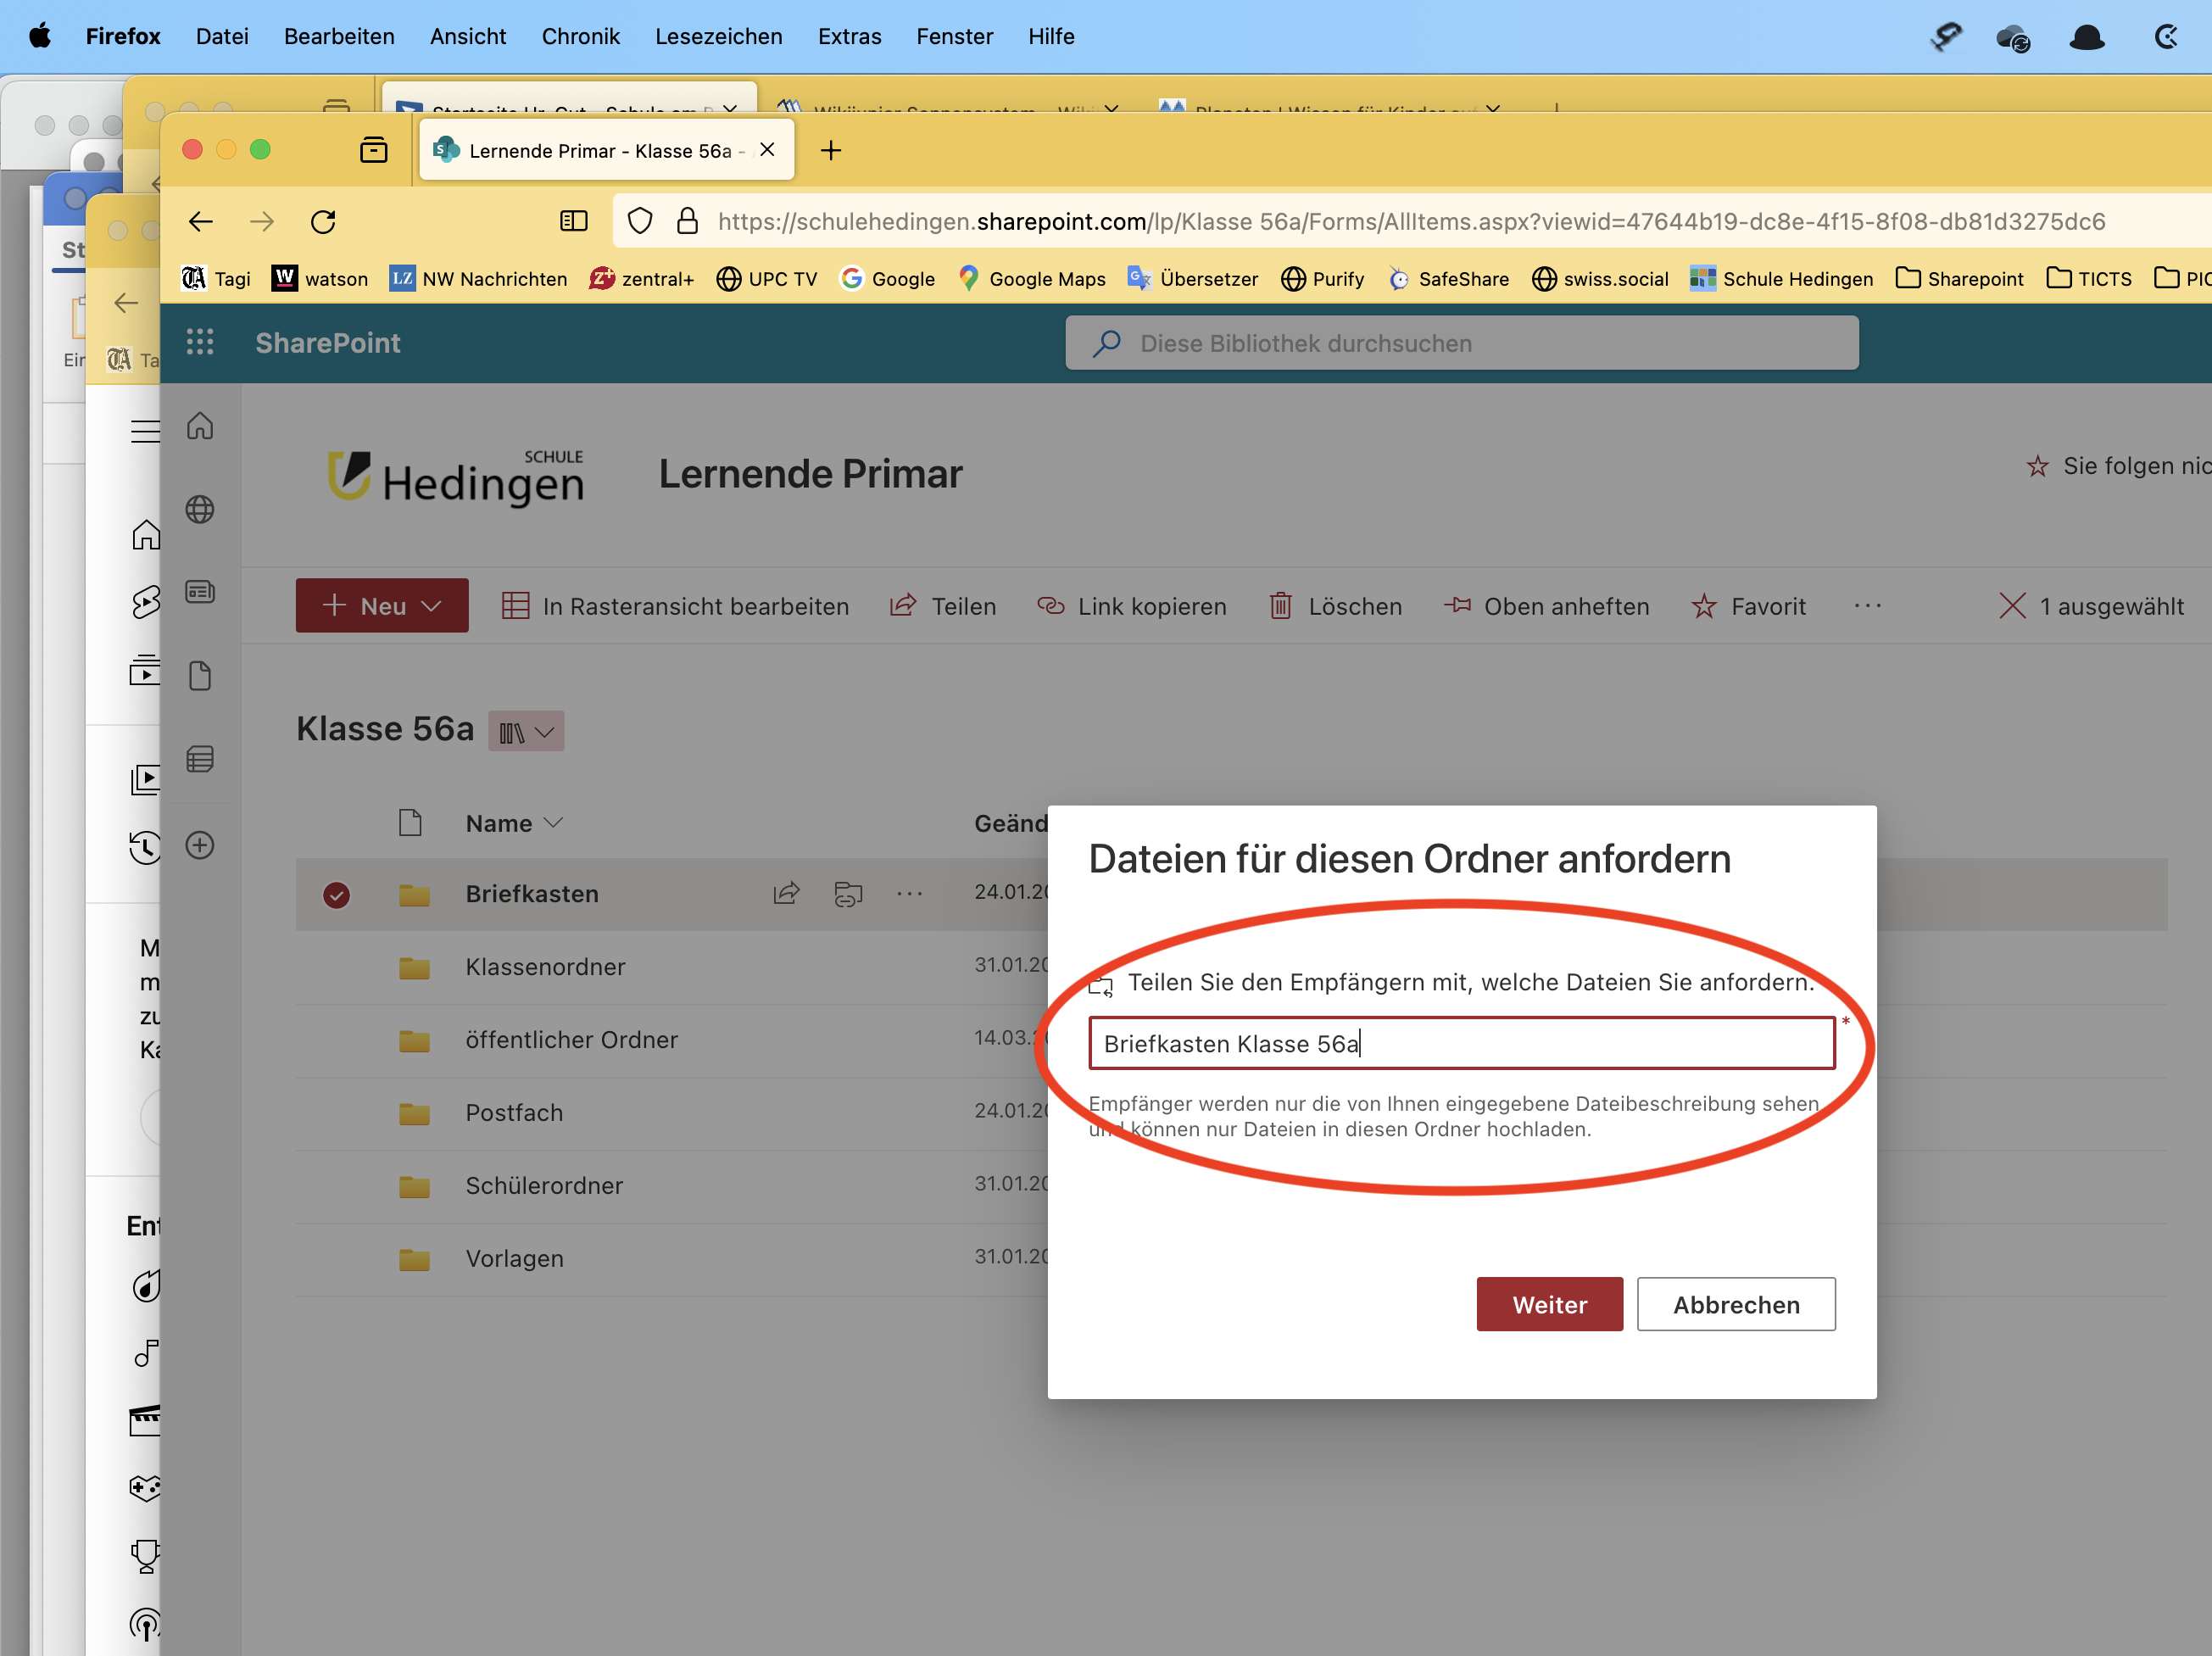Deselect the Briefkasten row checkmark

pos(337,894)
